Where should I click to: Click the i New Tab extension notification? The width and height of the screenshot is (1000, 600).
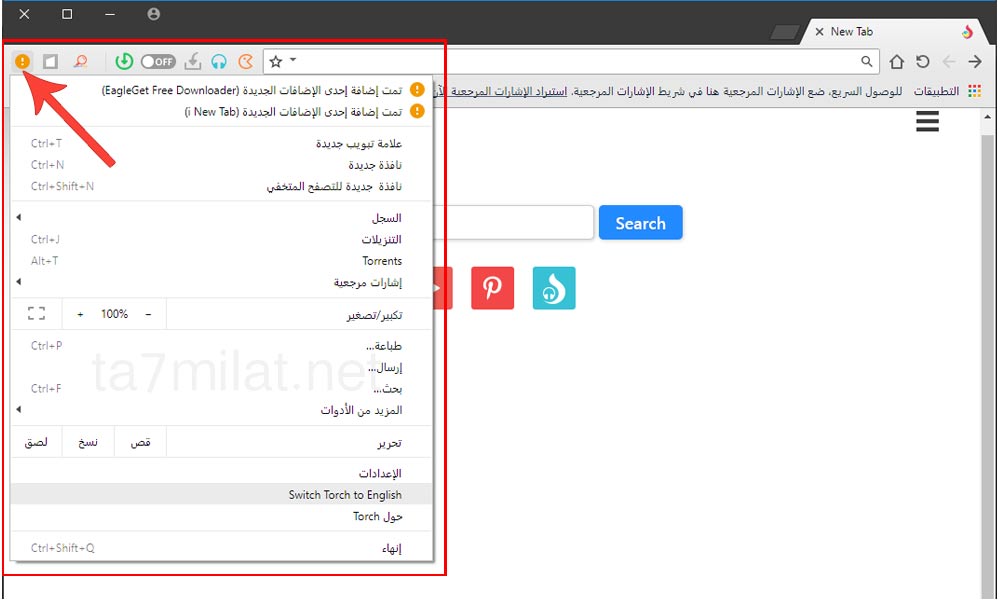point(221,112)
